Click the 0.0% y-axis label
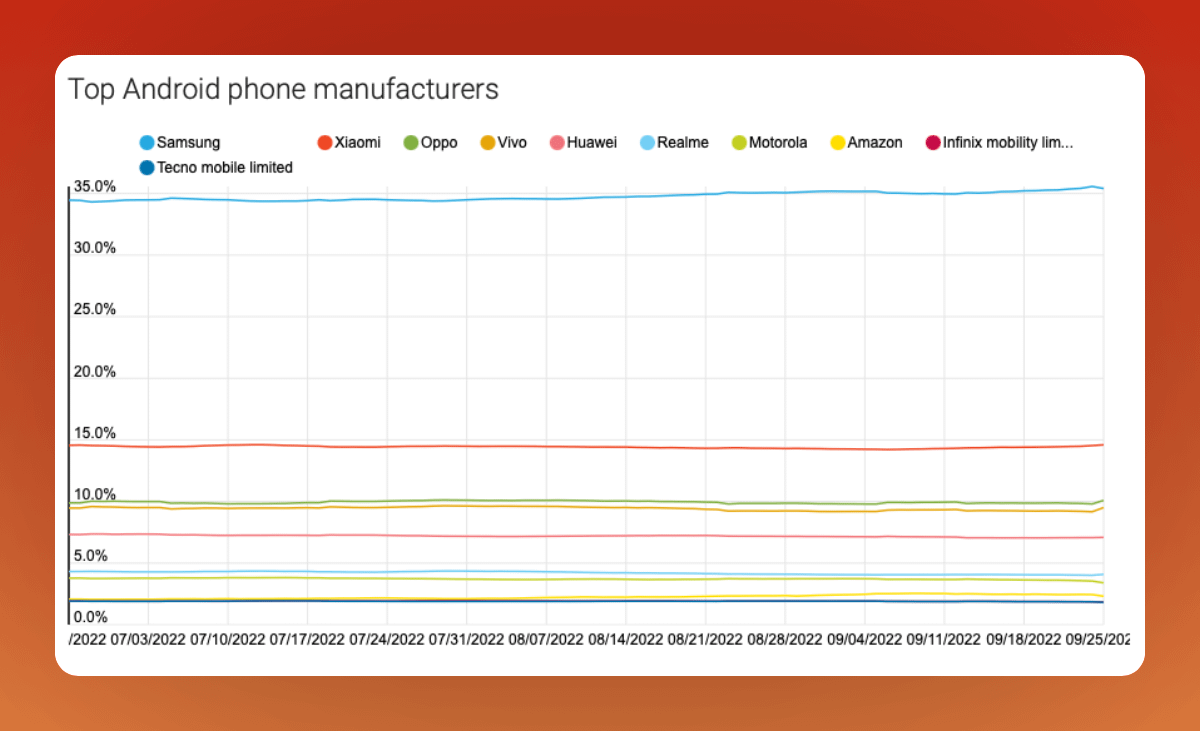This screenshot has height=731, width=1200. 90,618
